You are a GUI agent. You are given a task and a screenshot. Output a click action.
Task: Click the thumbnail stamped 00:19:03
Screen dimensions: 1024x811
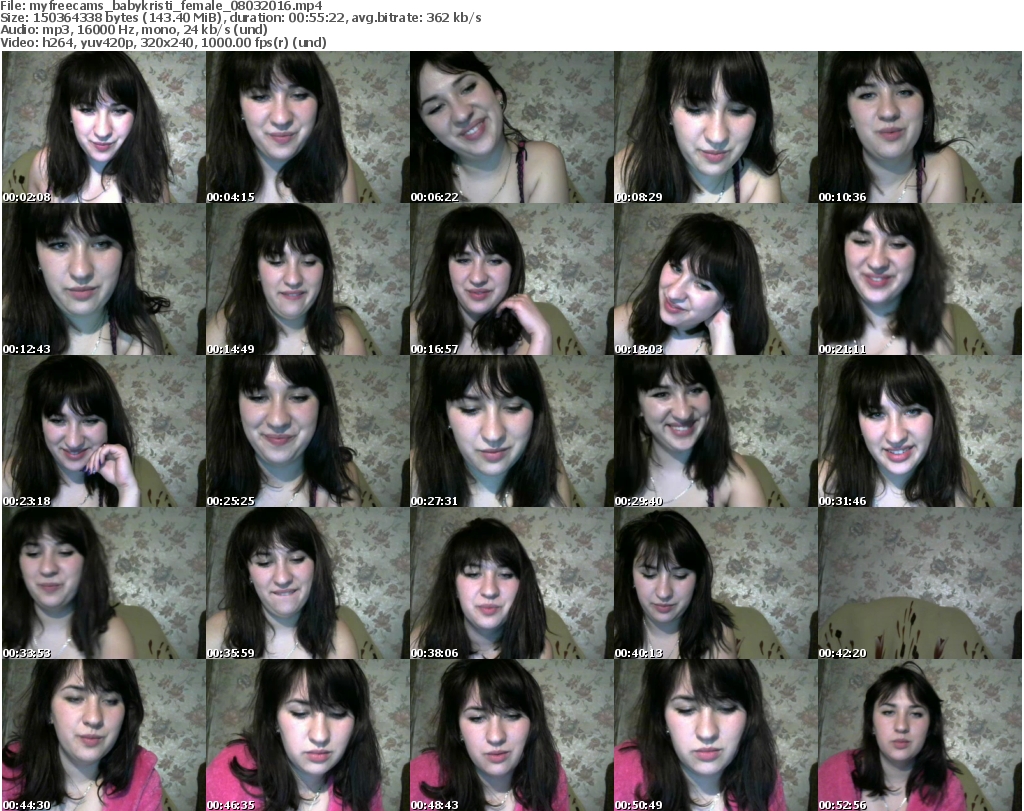pyautogui.click(x=716, y=279)
